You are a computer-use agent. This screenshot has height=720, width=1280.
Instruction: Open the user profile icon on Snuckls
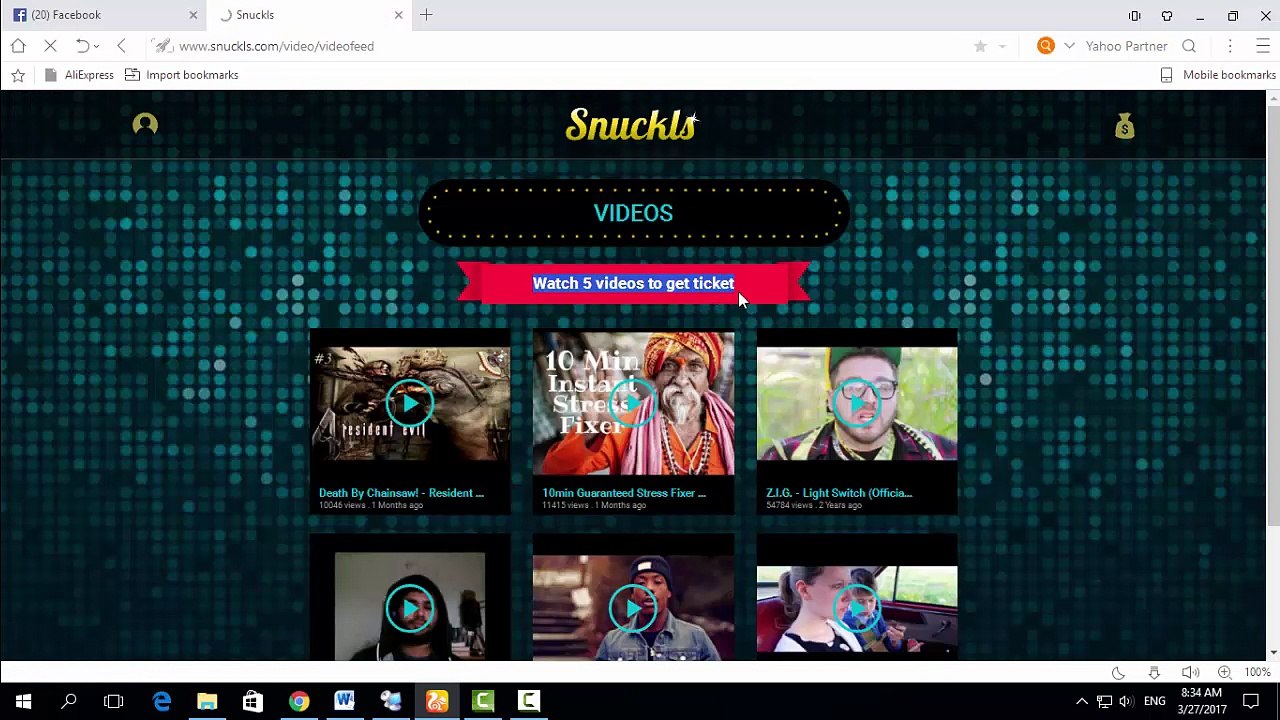point(145,124)
